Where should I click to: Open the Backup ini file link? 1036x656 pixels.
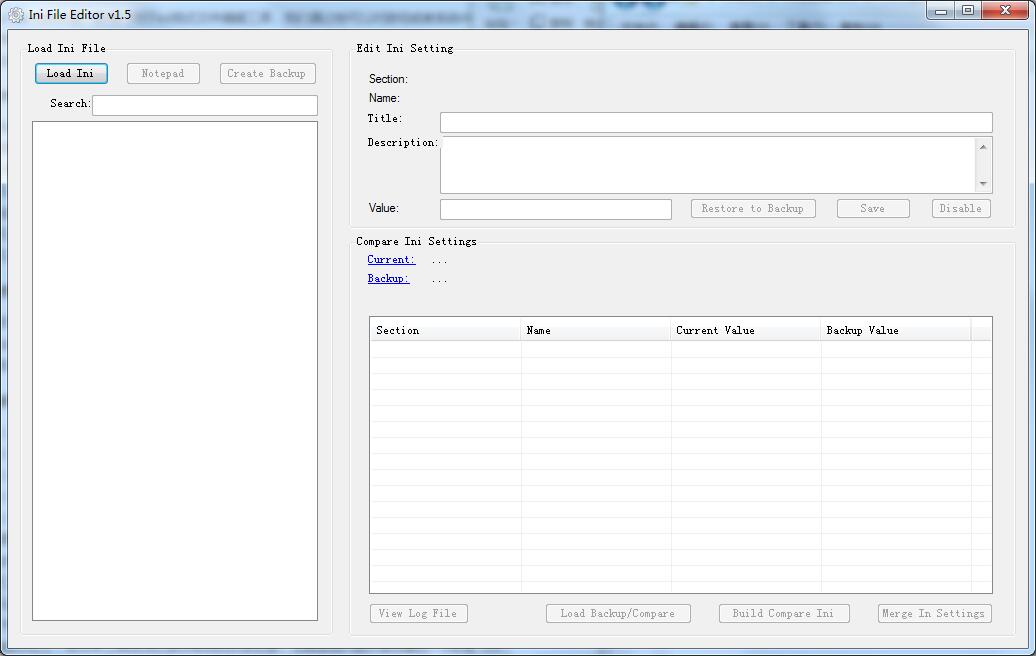click(388, 278)
